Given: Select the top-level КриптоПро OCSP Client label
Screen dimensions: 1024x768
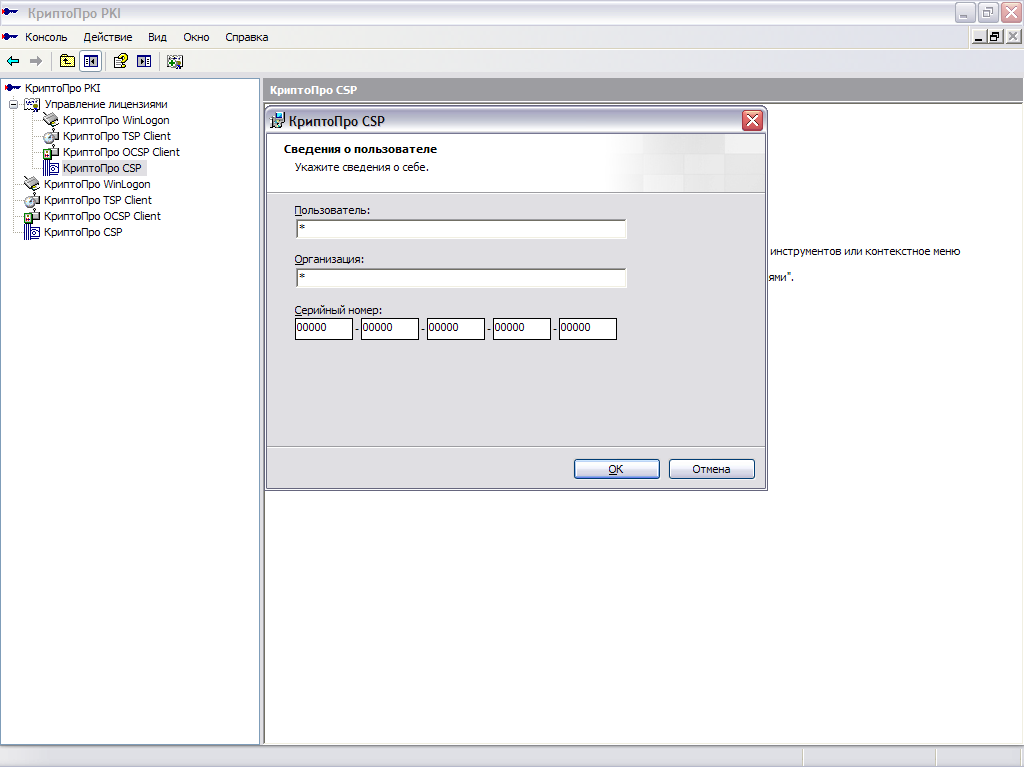Looking at the screenshot, I should tap(103, 216).
